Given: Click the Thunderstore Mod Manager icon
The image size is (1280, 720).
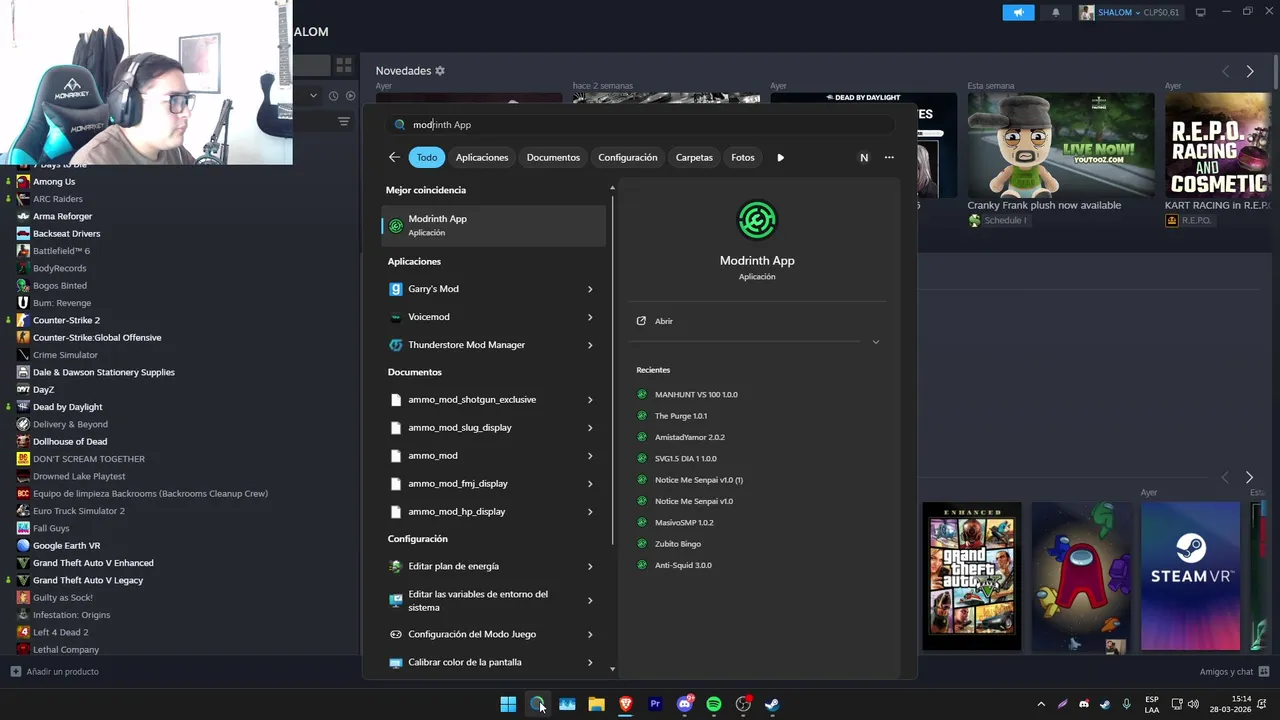Looking at the screenshot, I should [396, 345].
